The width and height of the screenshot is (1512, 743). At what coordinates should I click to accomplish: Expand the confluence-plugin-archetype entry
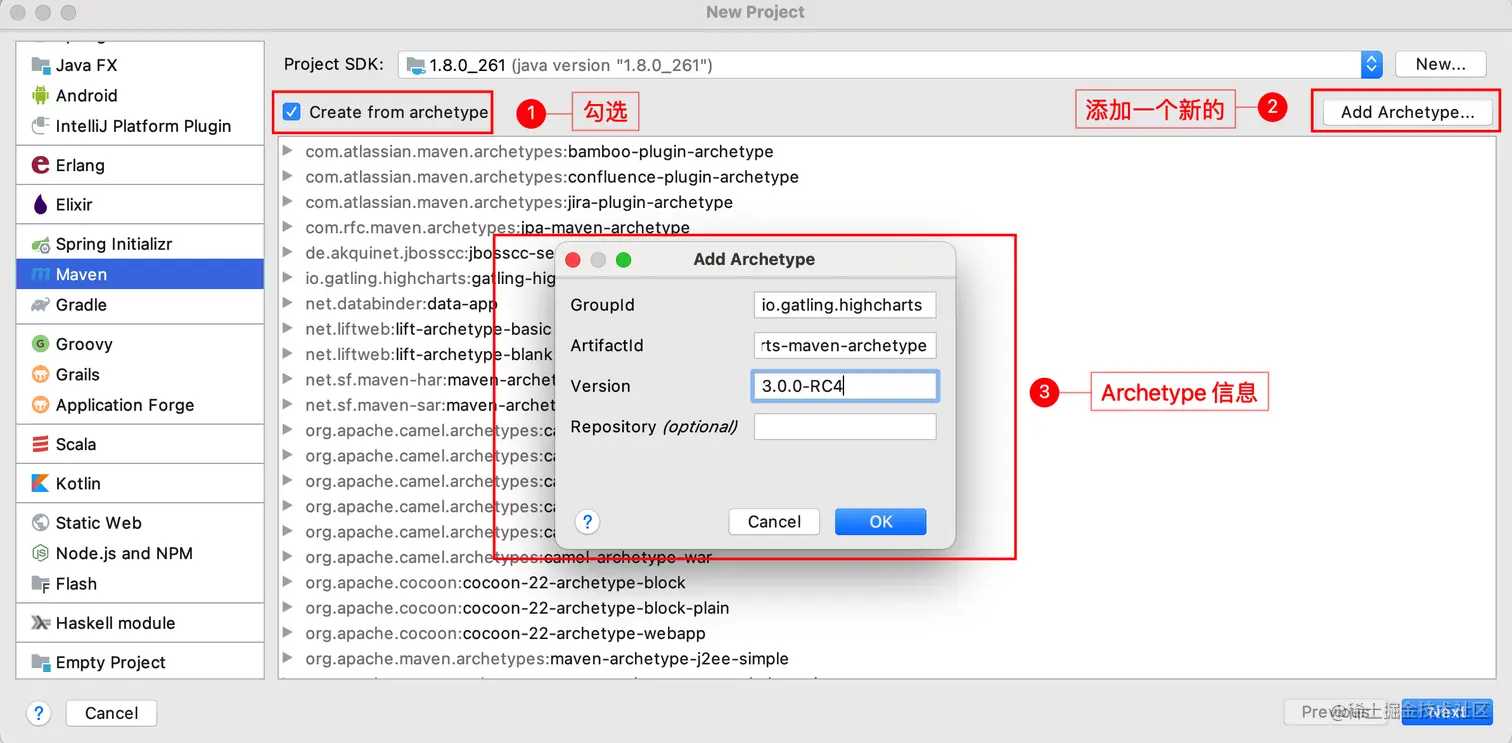[x=288, y=176]
